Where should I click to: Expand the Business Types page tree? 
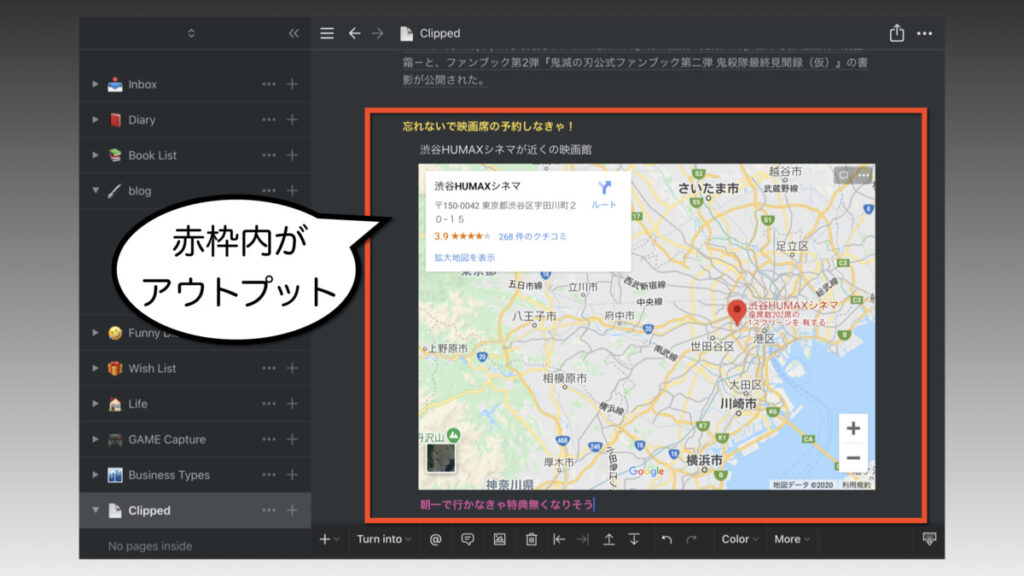click(95, 475)
